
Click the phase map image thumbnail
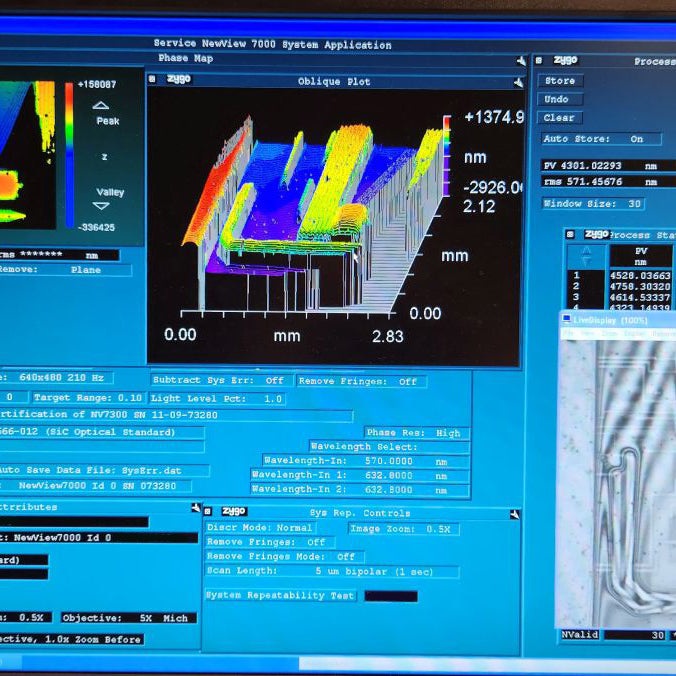27,154
